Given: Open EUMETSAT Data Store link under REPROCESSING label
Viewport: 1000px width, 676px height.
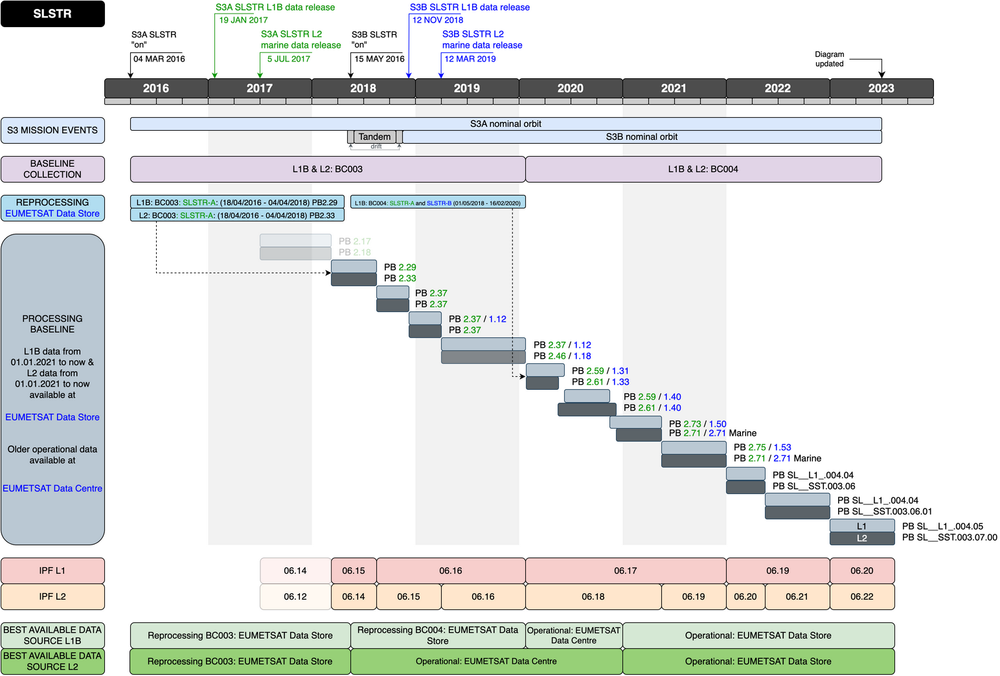Looking at the screenshot, I should [x=52, y=214].
